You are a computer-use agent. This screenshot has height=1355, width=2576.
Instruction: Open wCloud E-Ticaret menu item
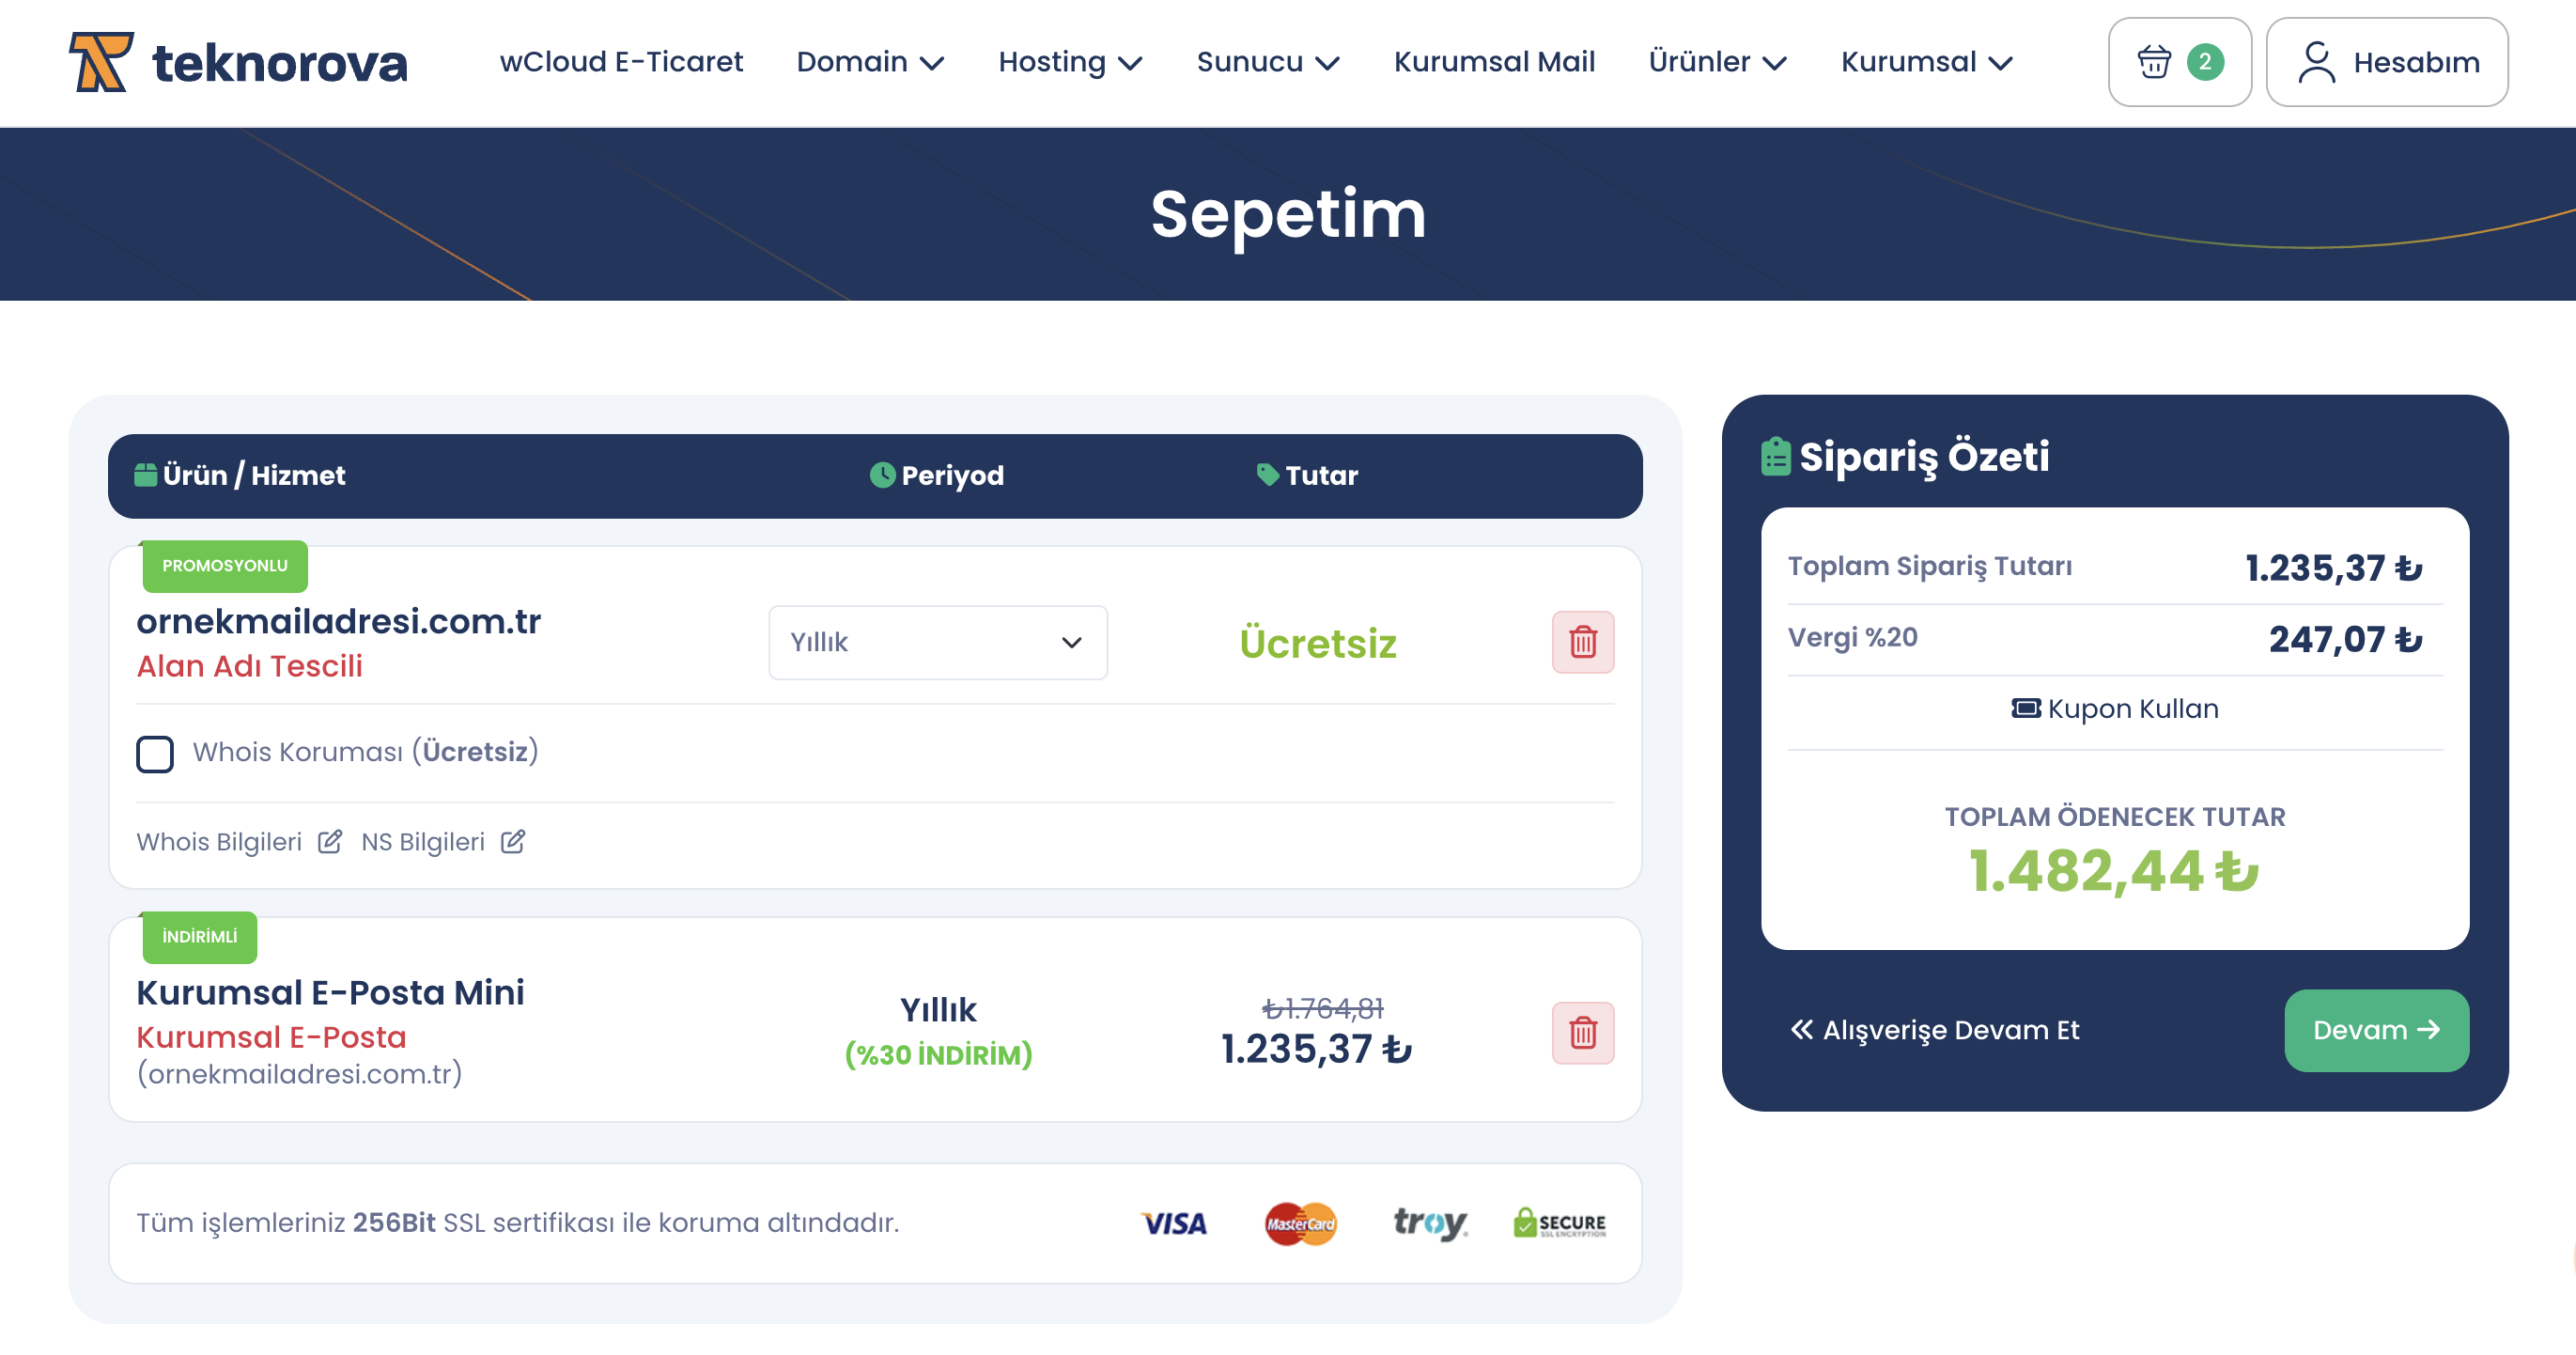[621, 62]
